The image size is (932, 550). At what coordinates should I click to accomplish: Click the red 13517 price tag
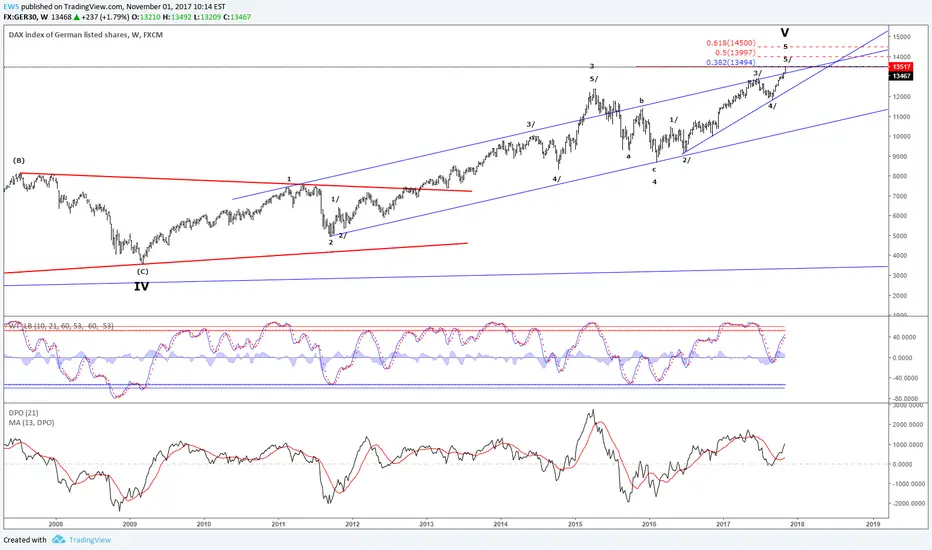(x=902, y=67)
